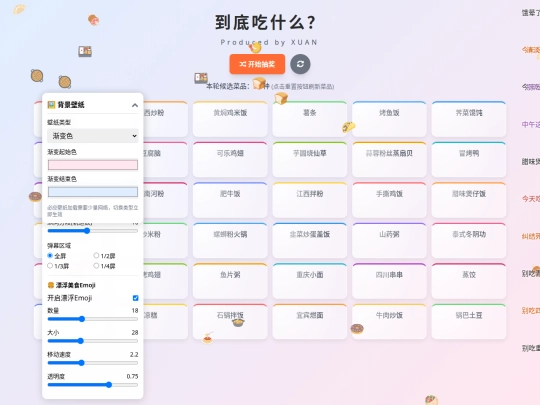Click the 烤鱼饭 dish card
The image size is (540, 405).
389,119
